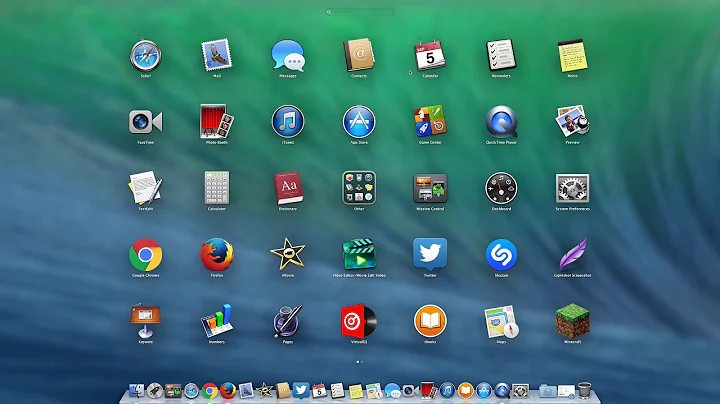
Task: Open the Calculator app
Action: click(x=217, y=188)
